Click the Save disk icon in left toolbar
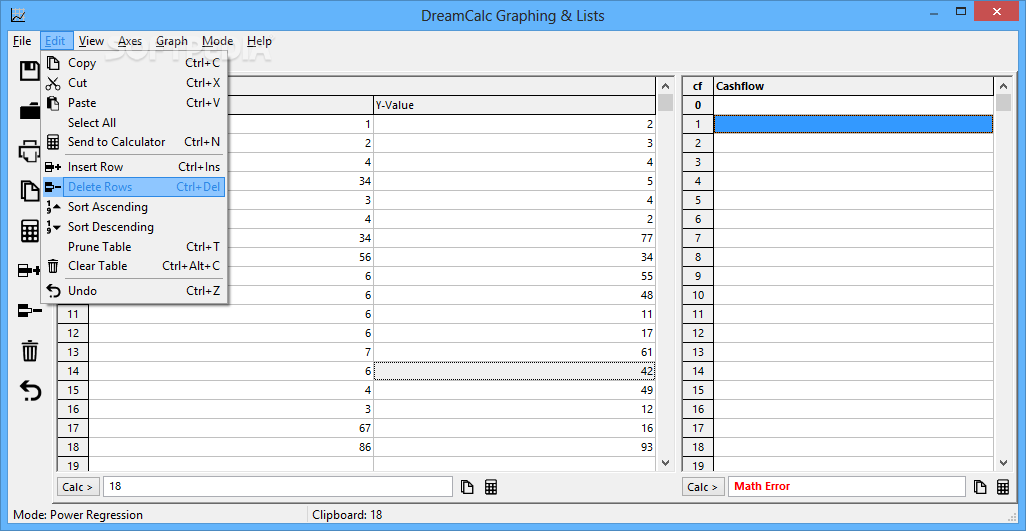 pos(30,71)
